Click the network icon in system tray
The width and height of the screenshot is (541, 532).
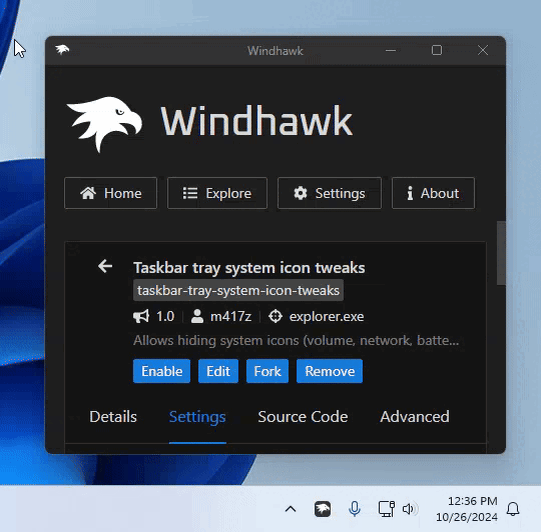click(x=386, y=509)
